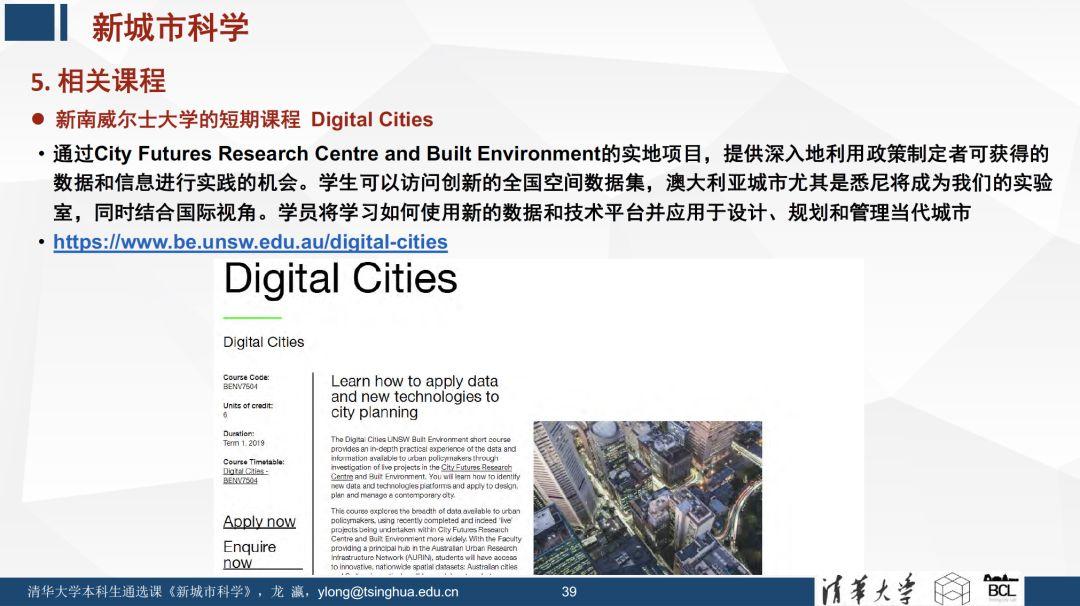Click the Course Code BENV7504 value
Screen dimensions: 1080x606
pyautogui.click(x=240, y=387)
